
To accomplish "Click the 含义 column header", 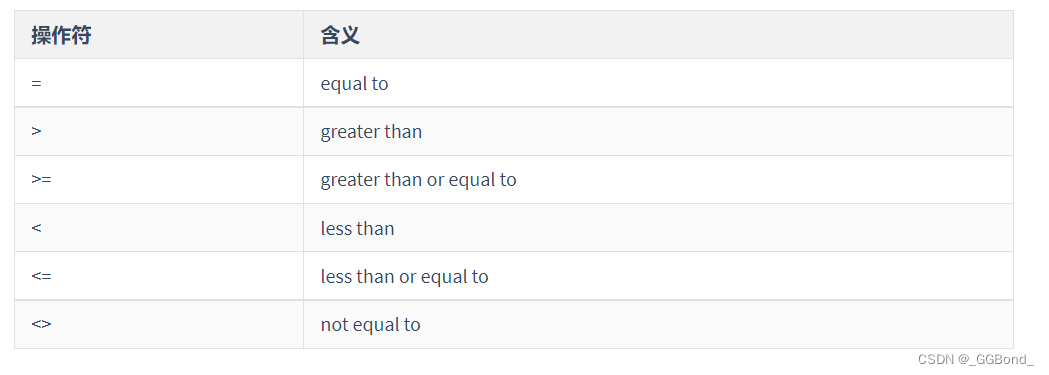I will coord(340,35).
